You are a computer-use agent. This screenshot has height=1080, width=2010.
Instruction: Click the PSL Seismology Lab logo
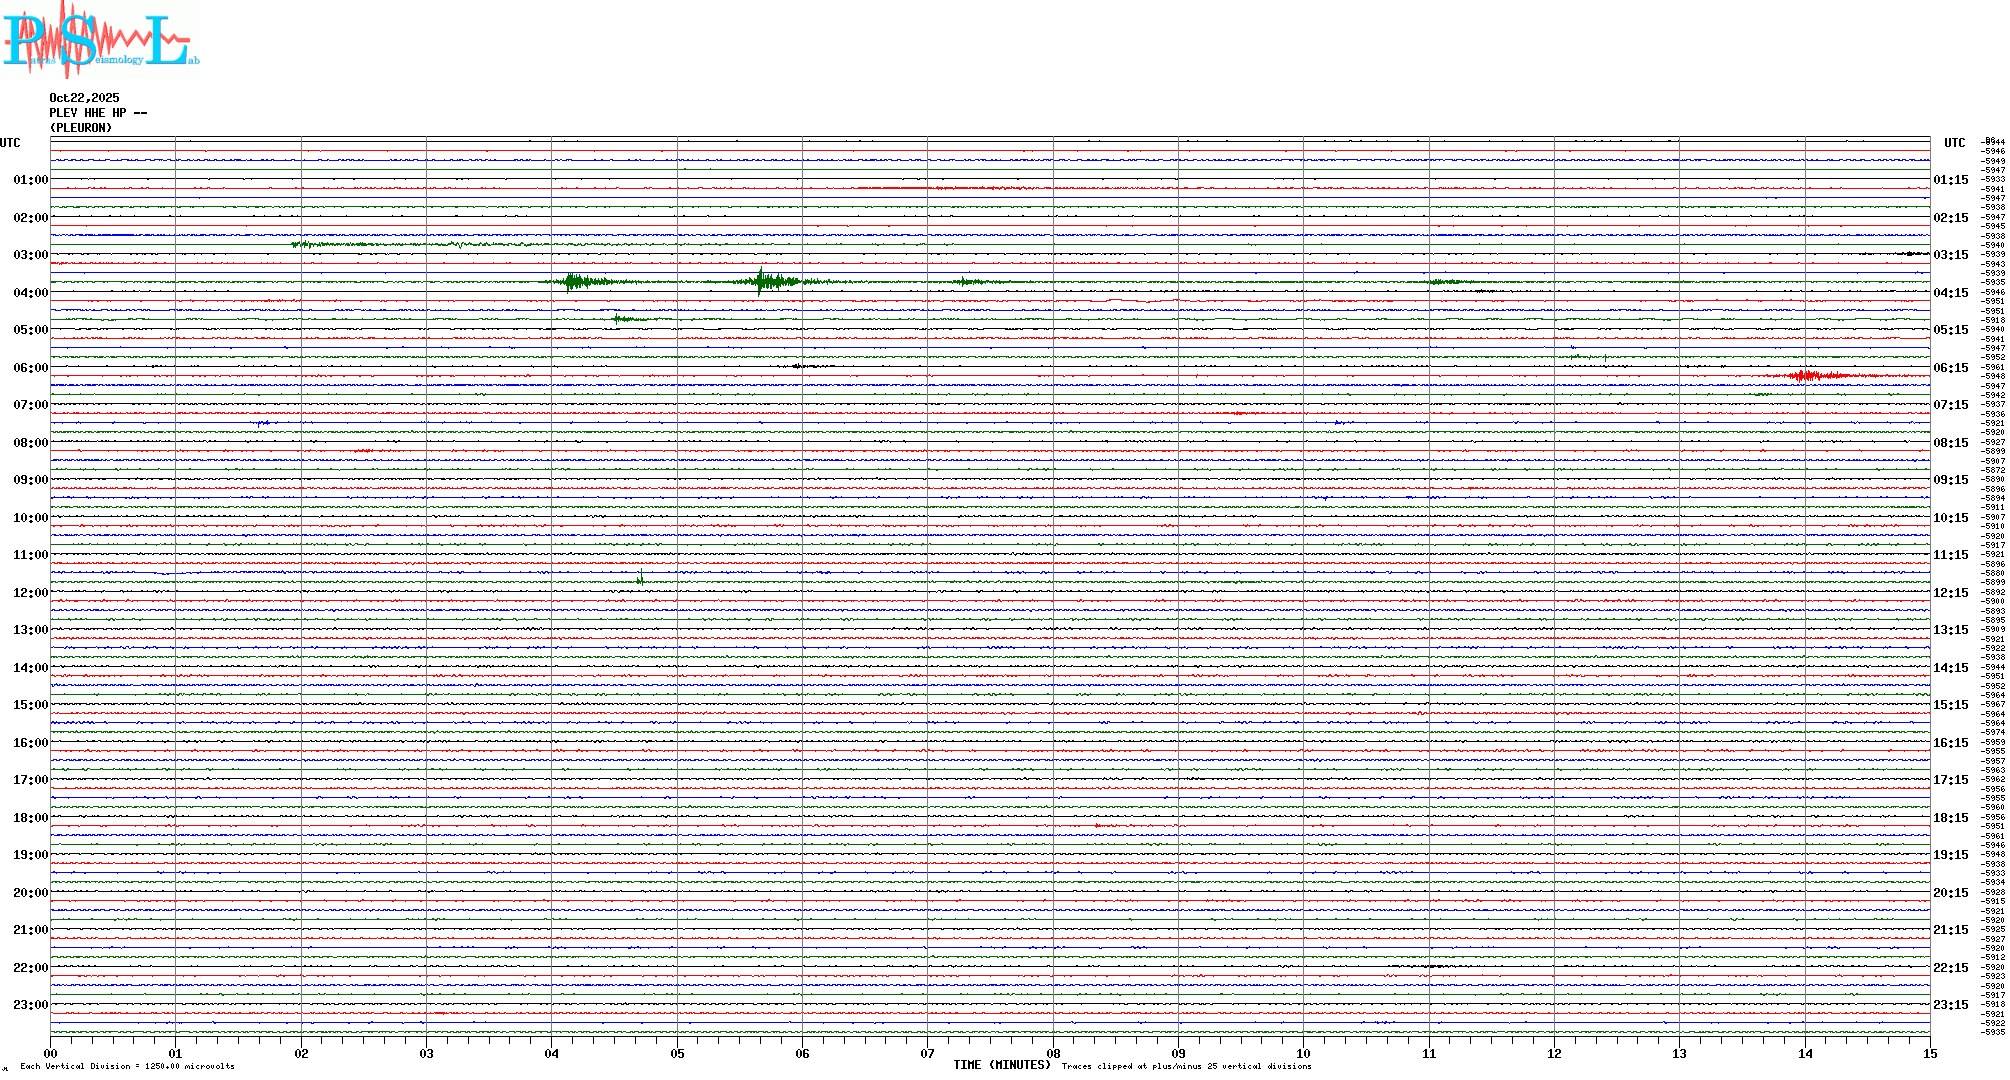click(x=100, y=40)
